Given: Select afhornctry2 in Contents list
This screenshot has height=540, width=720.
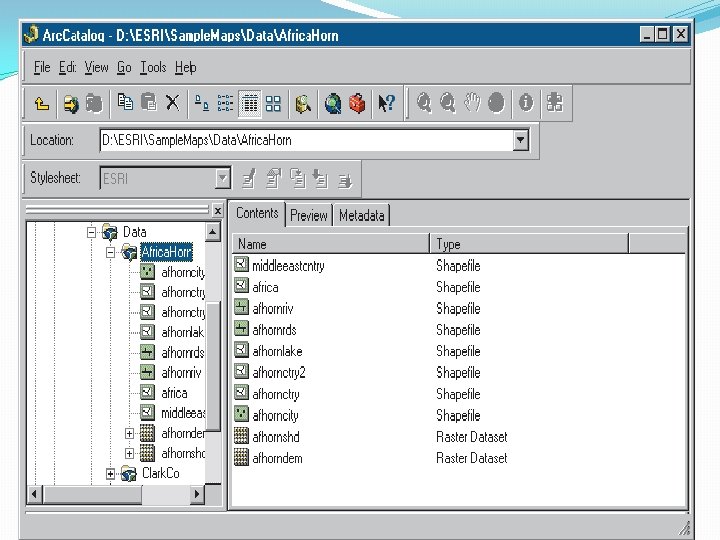Looking at the screenshot, I should coord(278,372).
